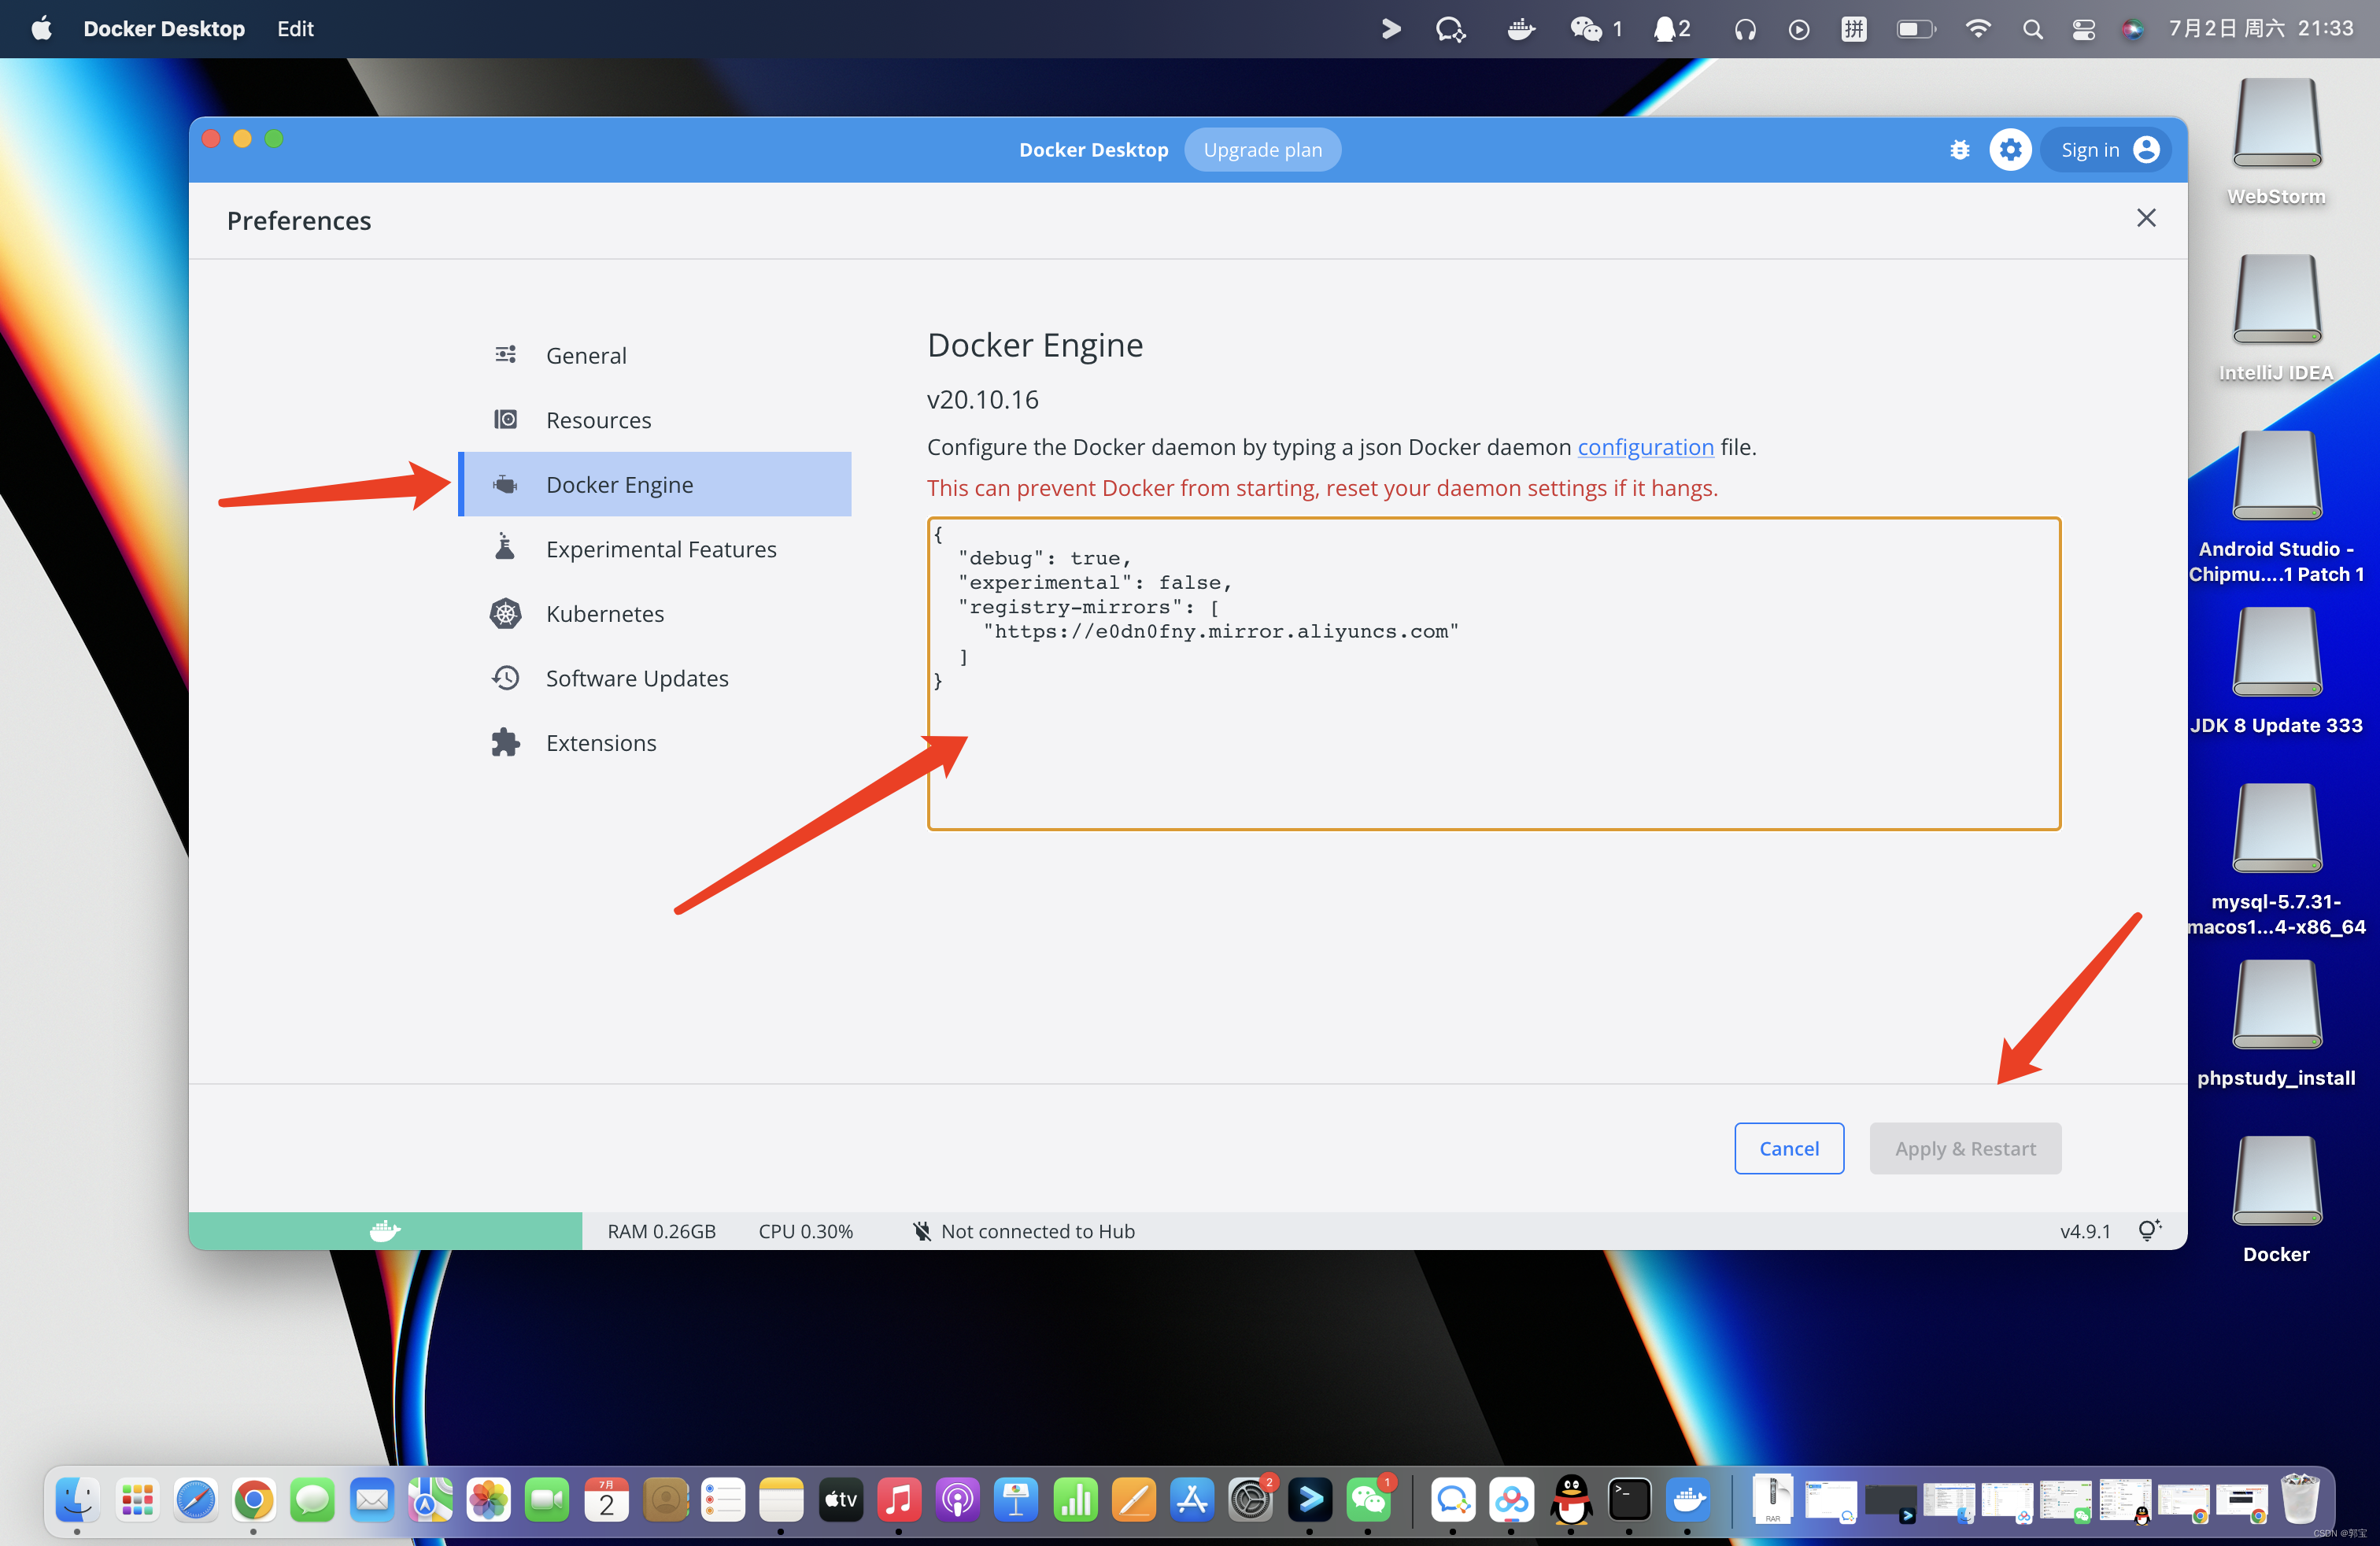Click Not connected to Hub status
2380x1546 pixels.
point(1023,1231)
